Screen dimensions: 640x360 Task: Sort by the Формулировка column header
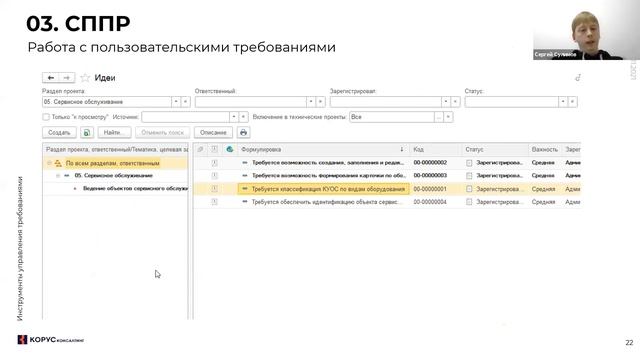click(x=322, y=149)
